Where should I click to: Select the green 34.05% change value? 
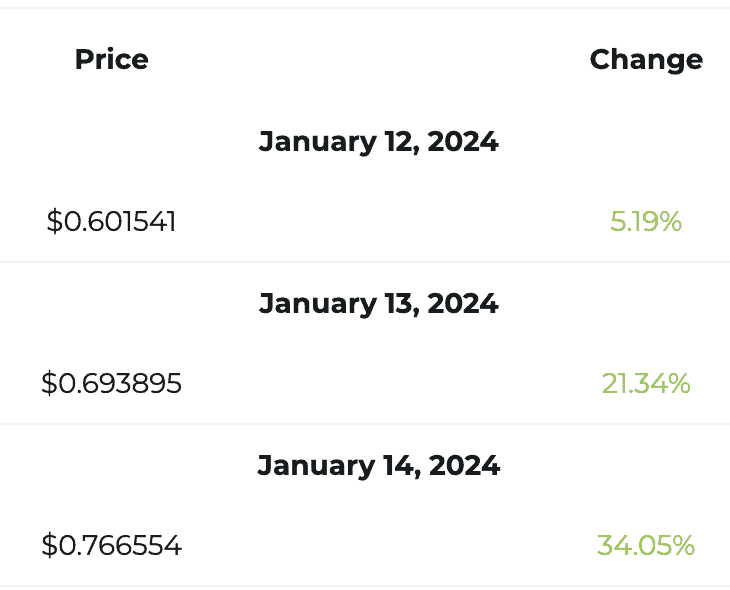coord(646,545)
